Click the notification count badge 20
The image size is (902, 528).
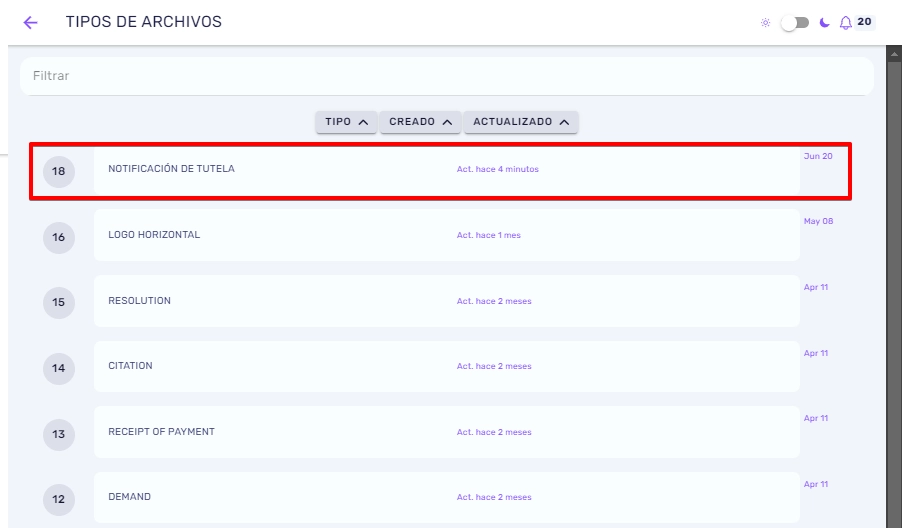[864, 21]
